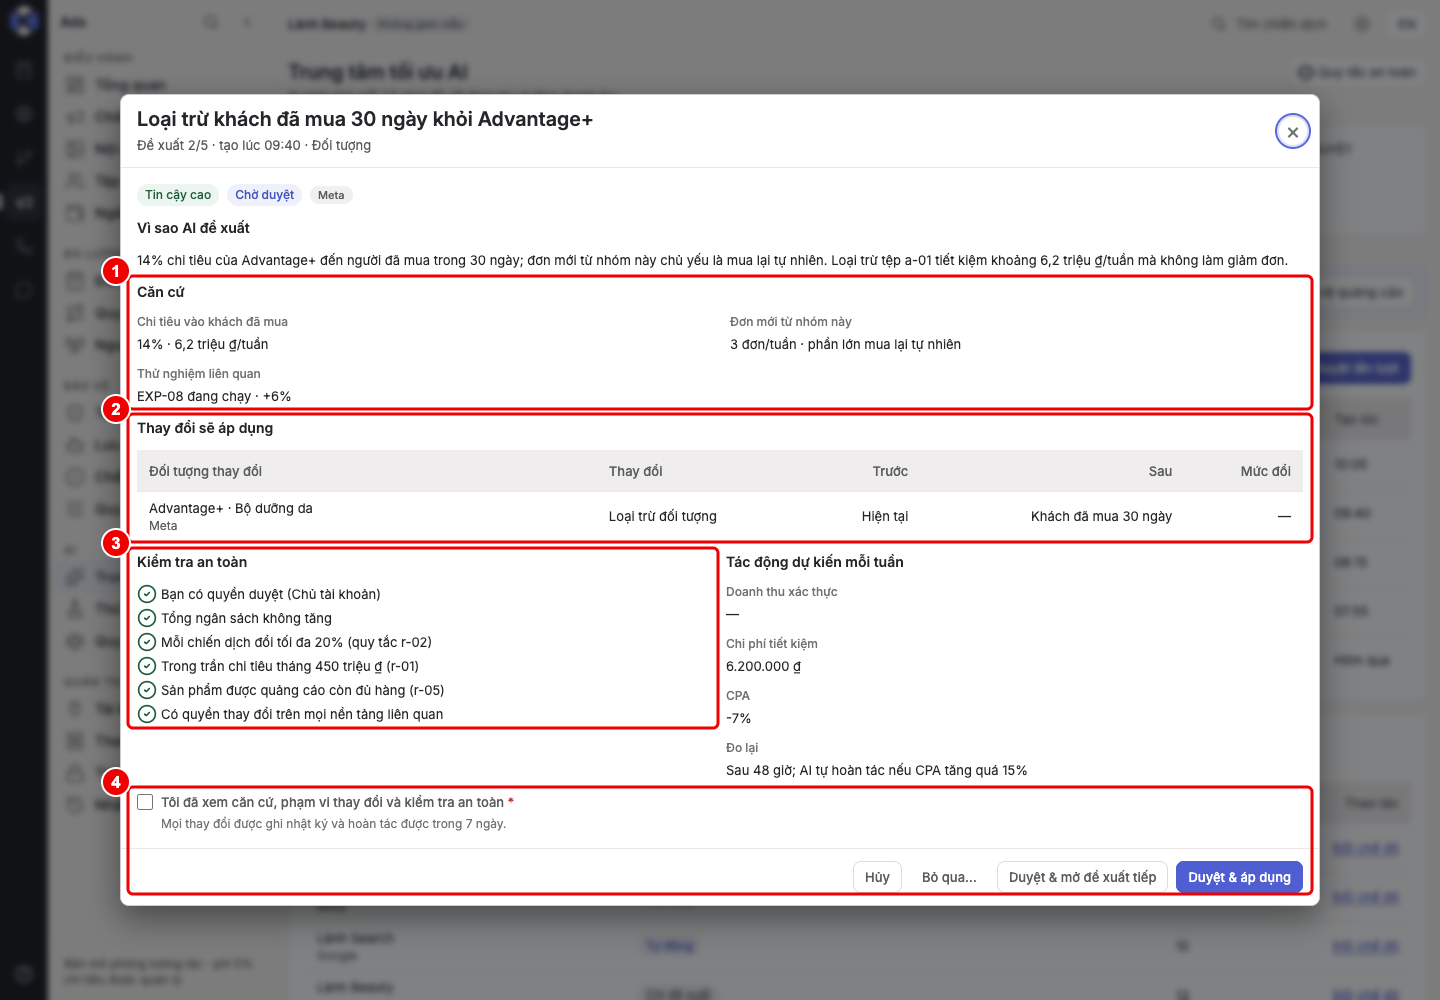This screenshot has width=1440, height=1000.
Task: Click 'Duyệt & mở đề xuất tiếp' button
Action: pos(1082,877)
